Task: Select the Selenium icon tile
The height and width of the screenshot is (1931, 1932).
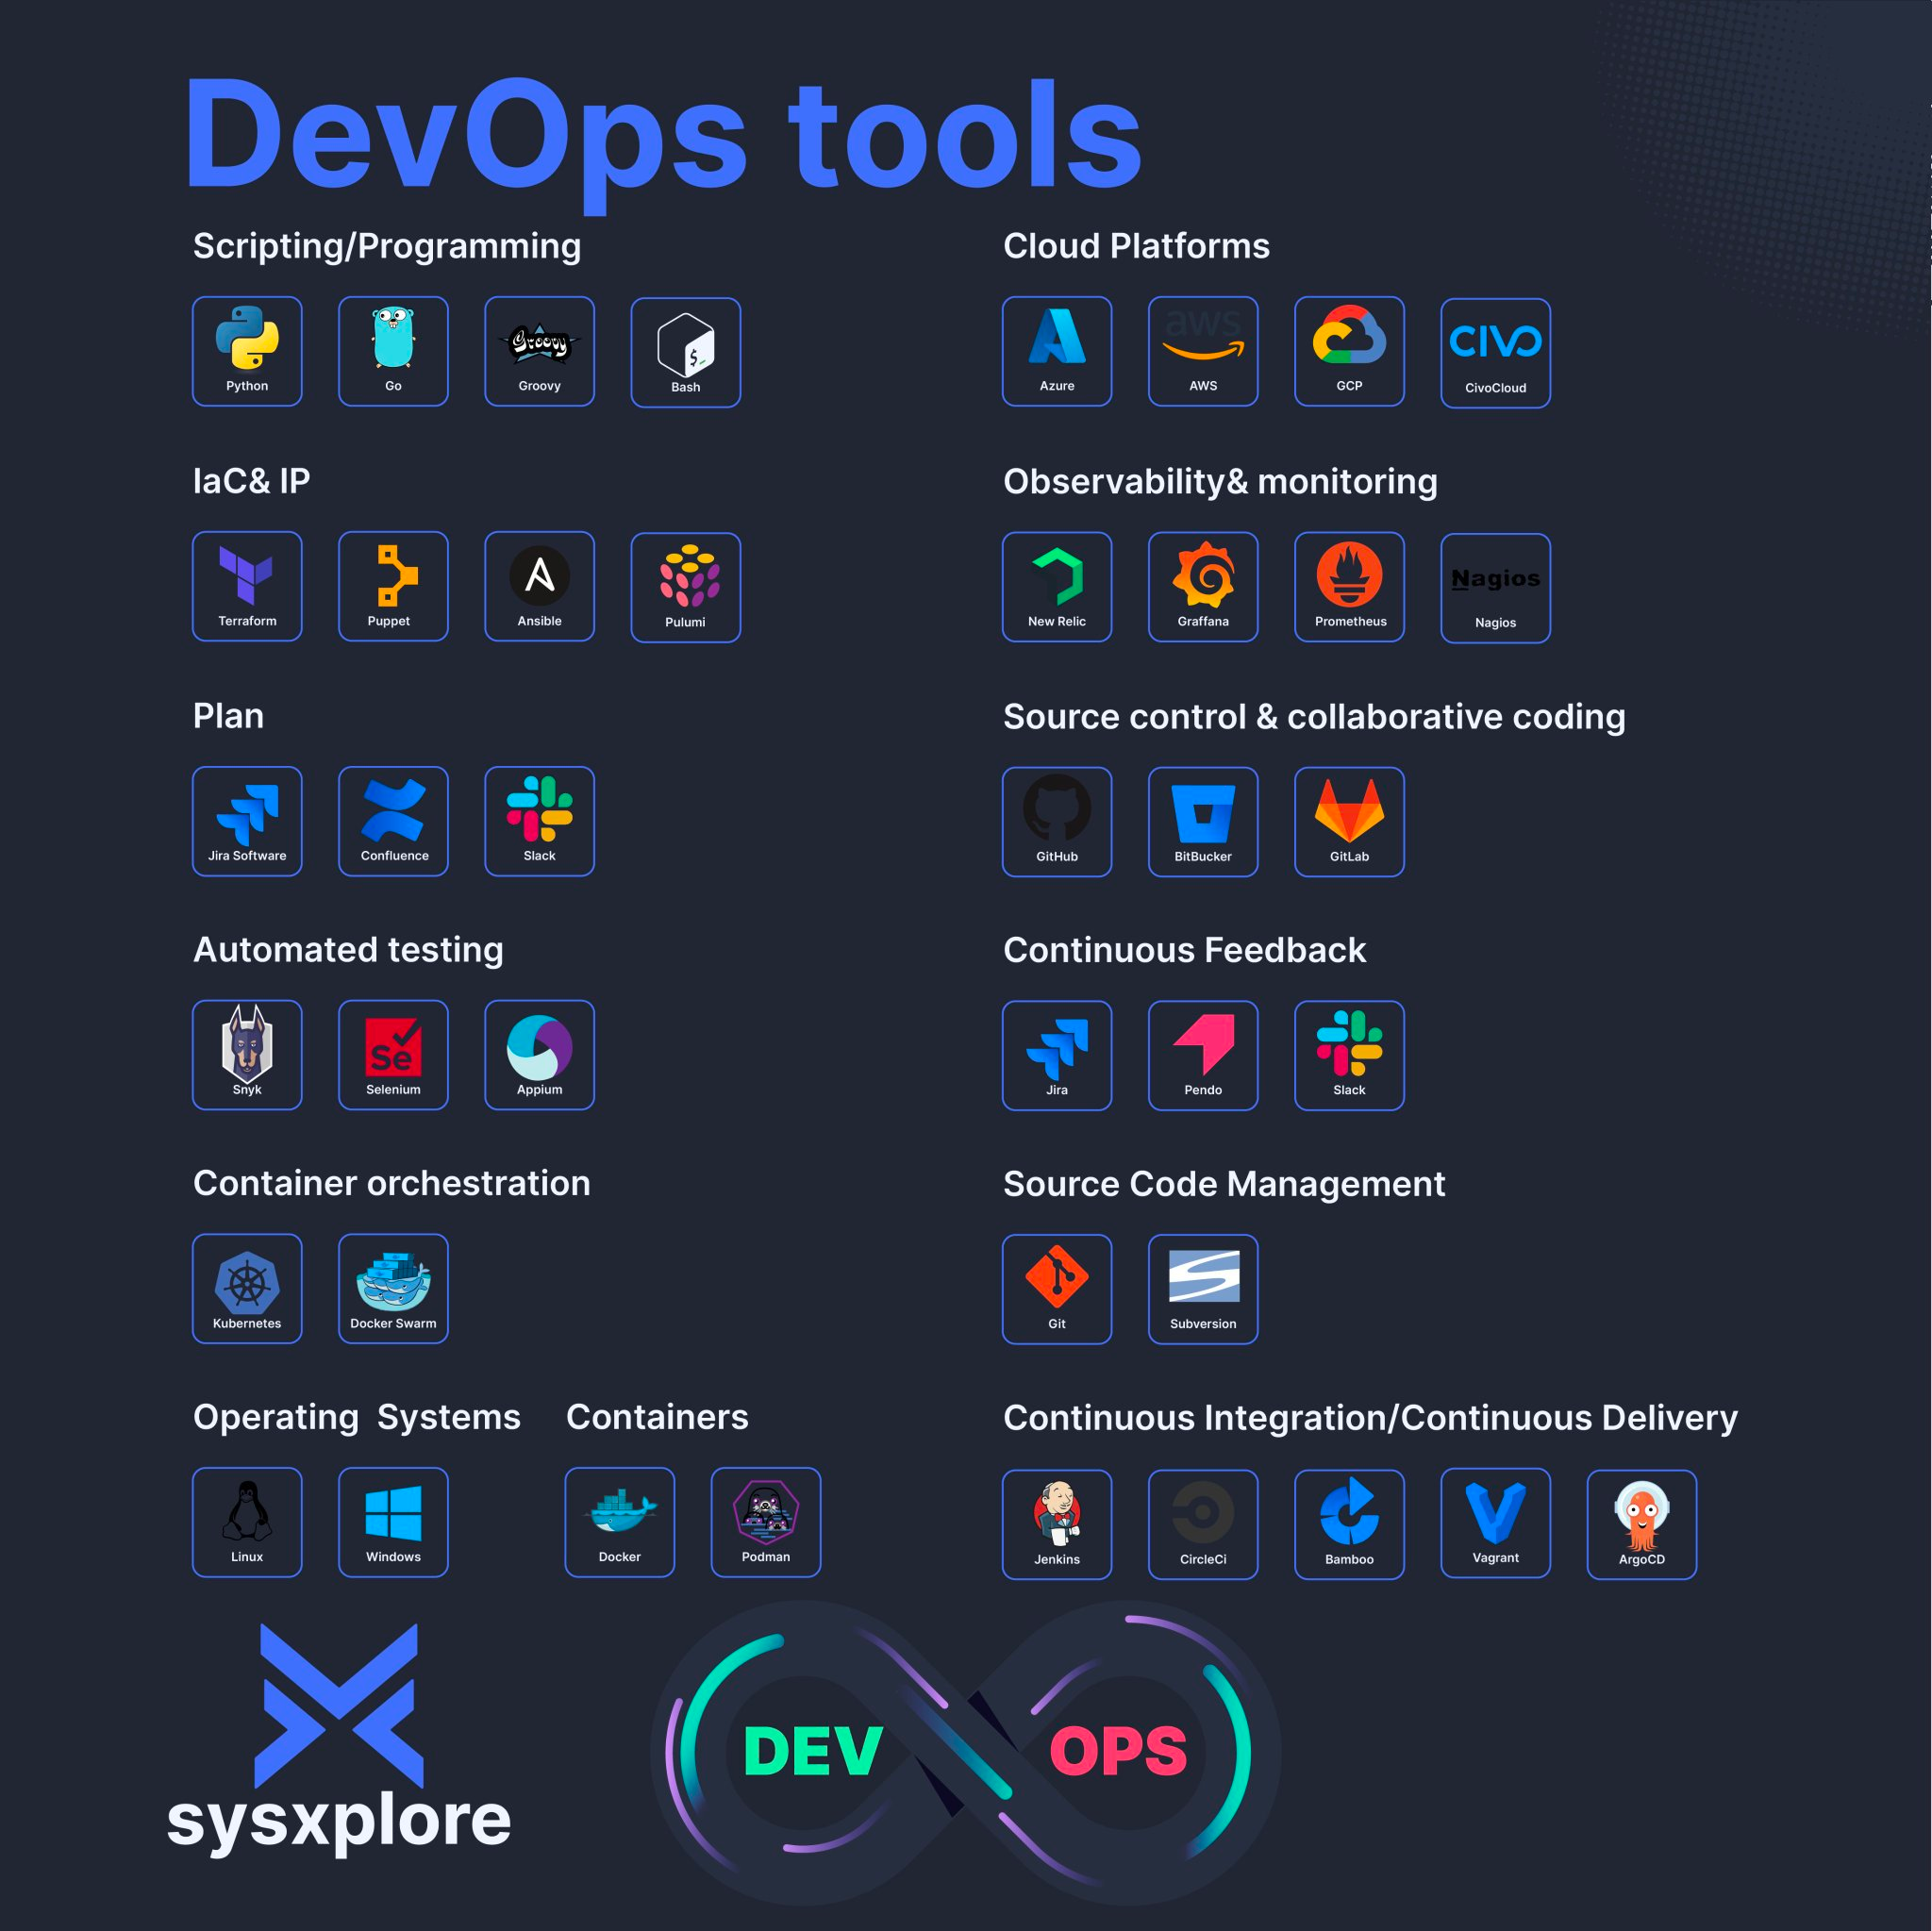Action: (x=393, y=1055)
